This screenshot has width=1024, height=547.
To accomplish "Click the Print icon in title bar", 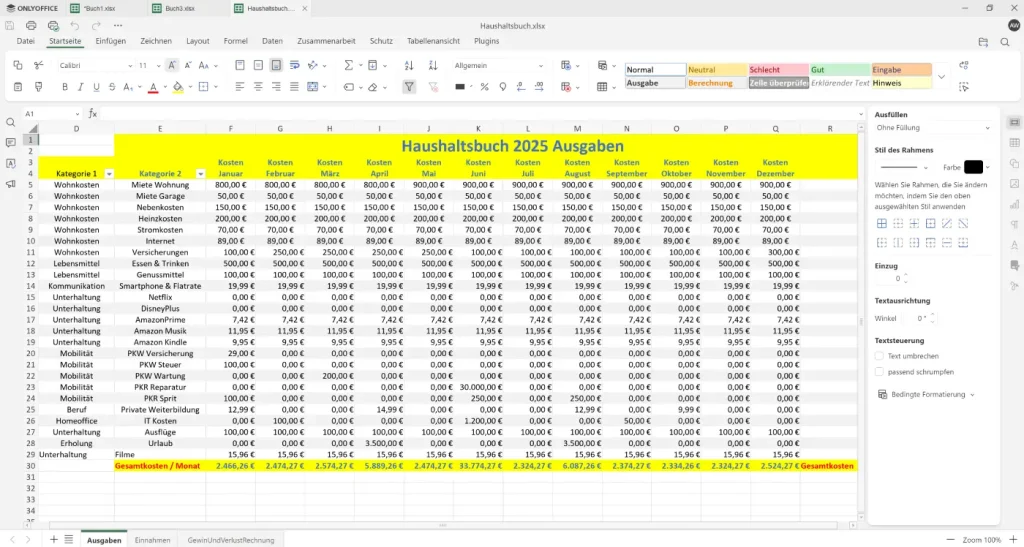I will [31, 25].
